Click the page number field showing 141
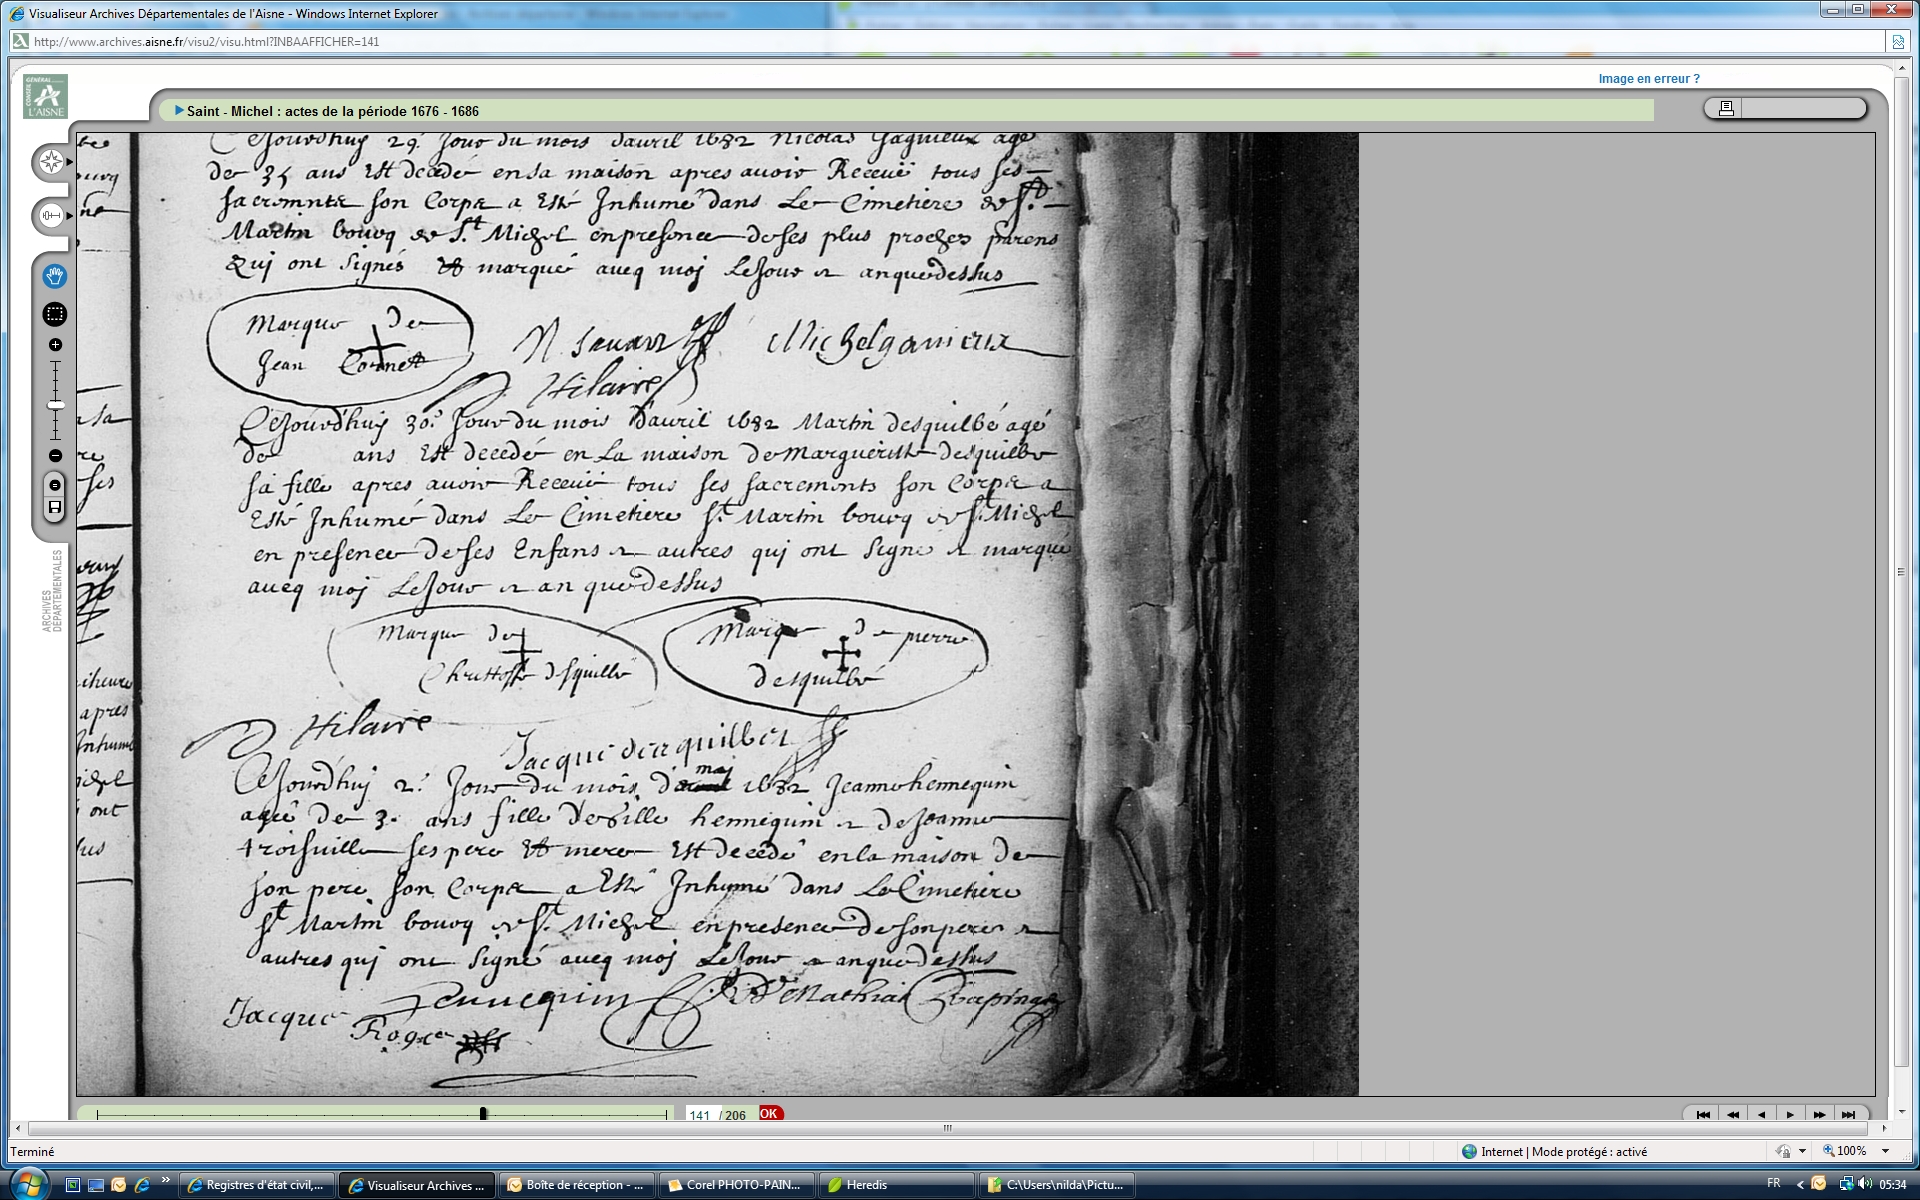The width and height of the screenshot is (1920, 1200). 700,1115
